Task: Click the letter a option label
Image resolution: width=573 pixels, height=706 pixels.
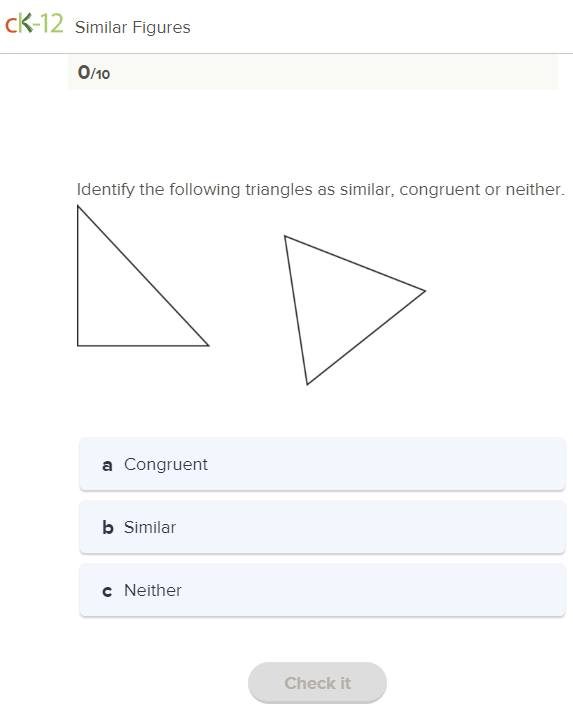Action: [107, 465]
